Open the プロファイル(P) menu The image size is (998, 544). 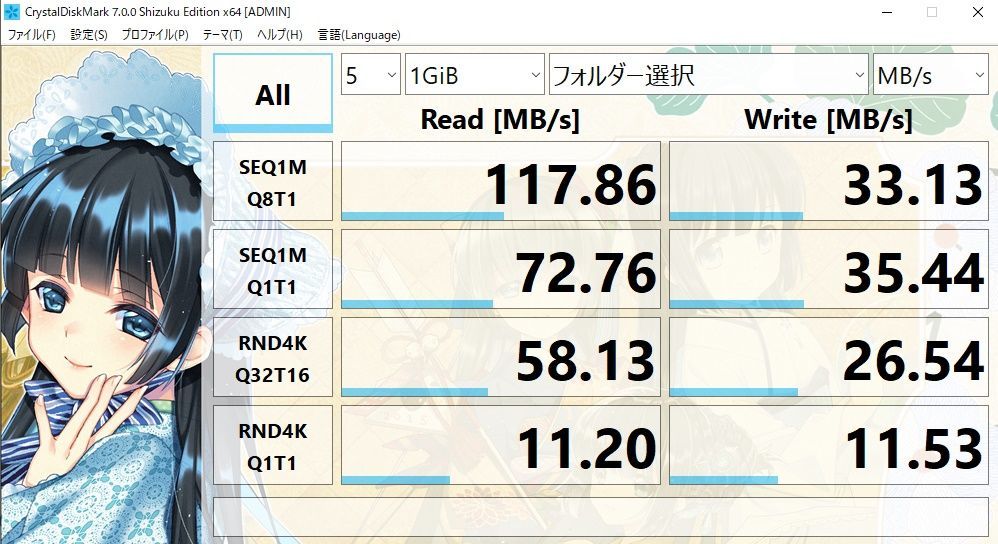point(155,34)
